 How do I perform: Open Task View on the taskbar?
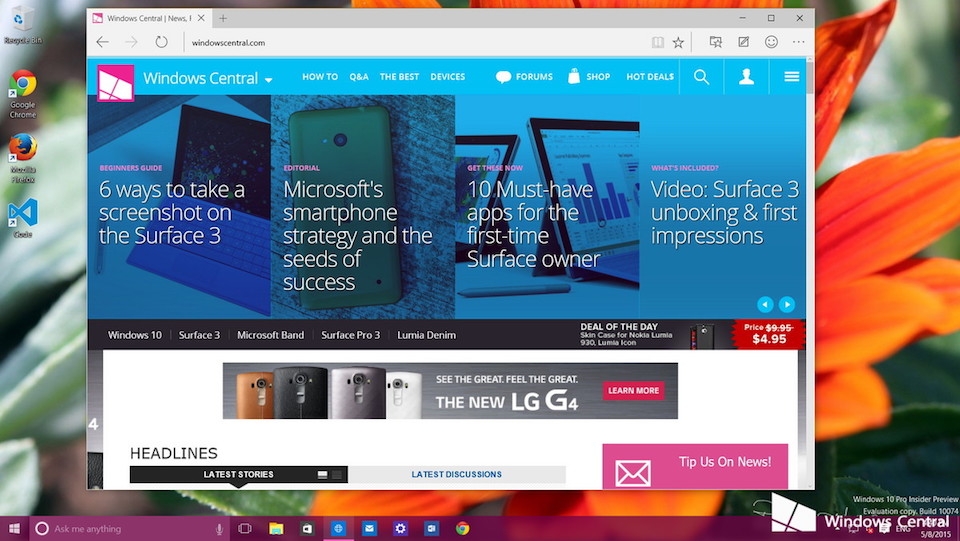coord(245,528)
